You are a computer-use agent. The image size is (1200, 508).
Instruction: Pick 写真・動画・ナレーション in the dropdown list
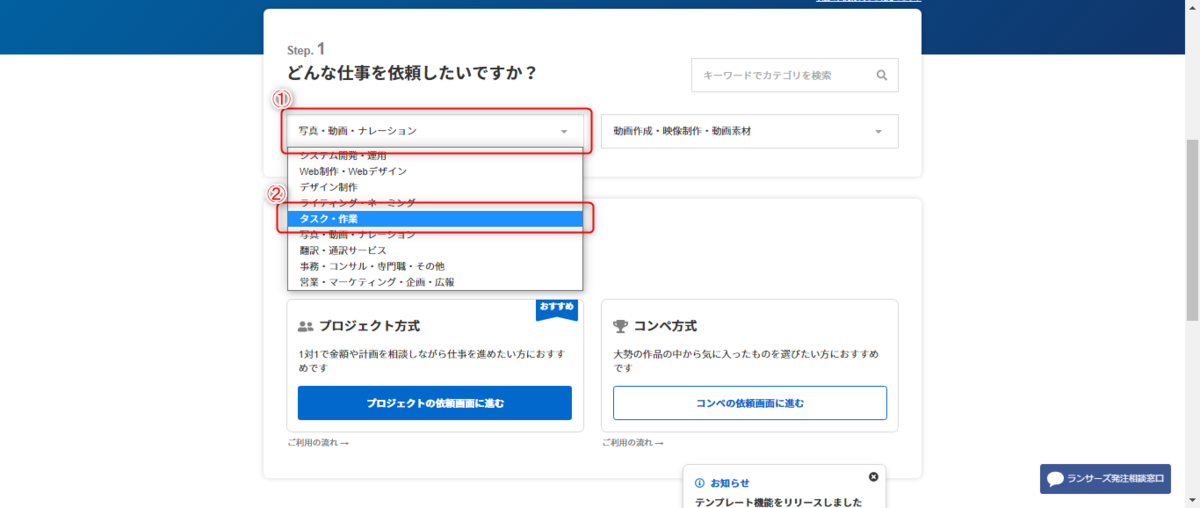(x=435, y=234)
